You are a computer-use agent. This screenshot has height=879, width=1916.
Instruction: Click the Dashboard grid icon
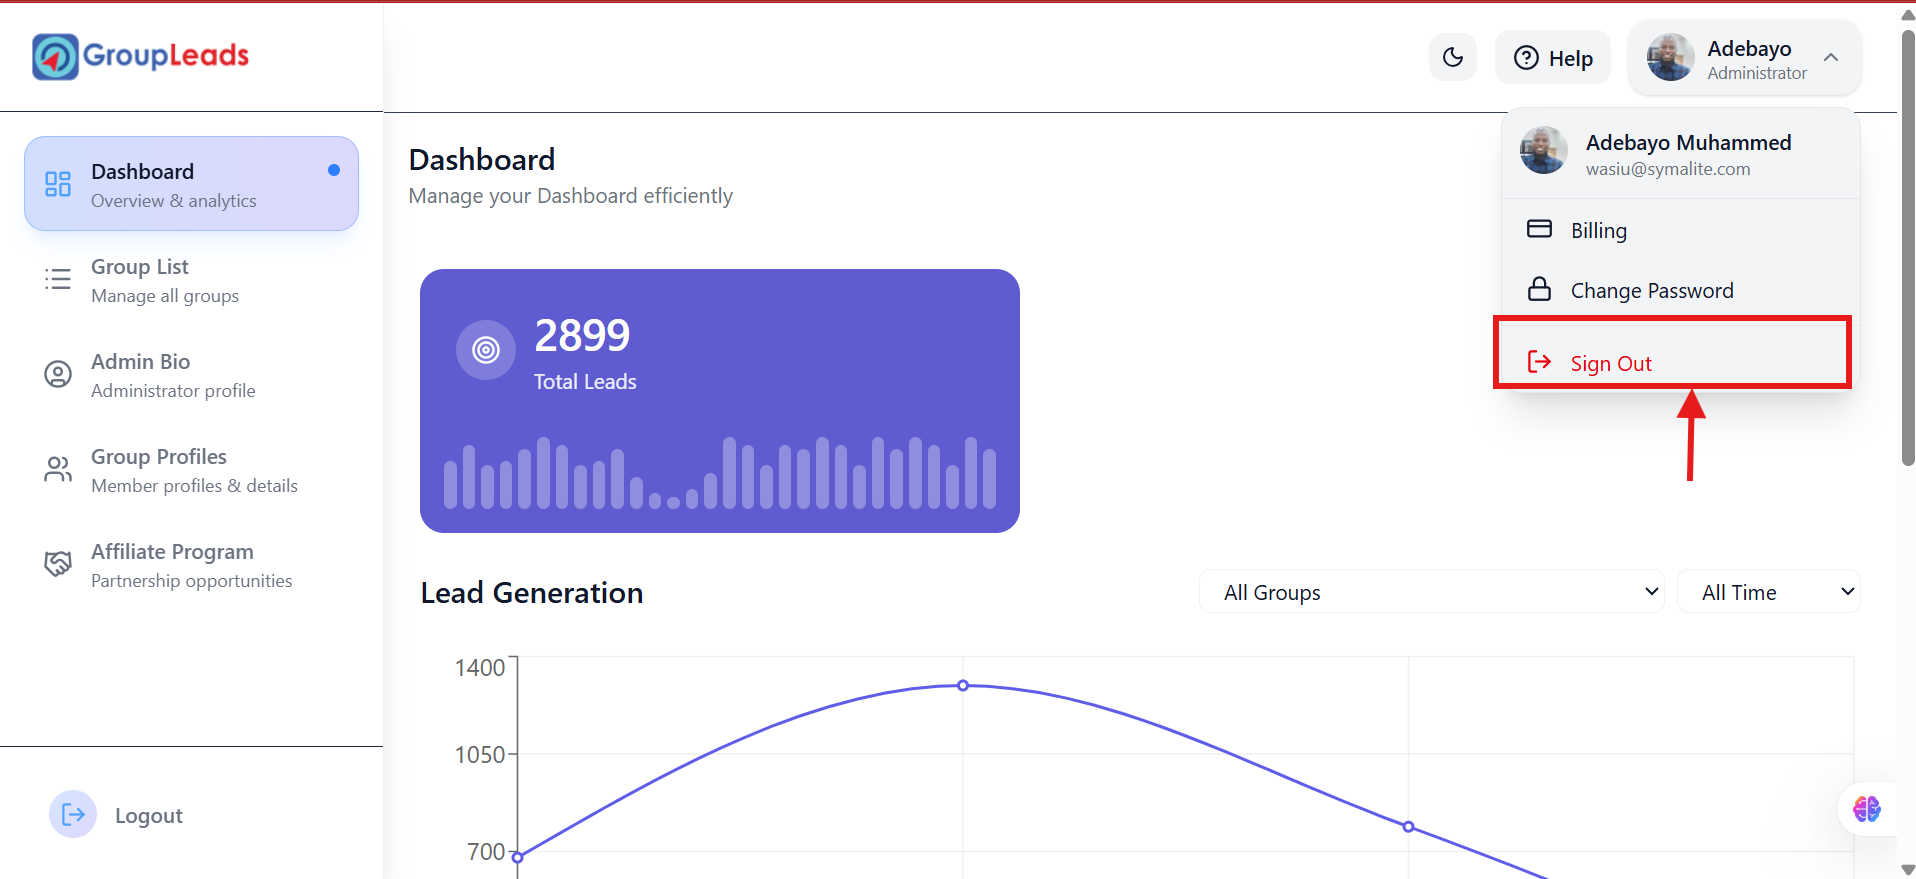pyautogui.click(x=58, y=184)
